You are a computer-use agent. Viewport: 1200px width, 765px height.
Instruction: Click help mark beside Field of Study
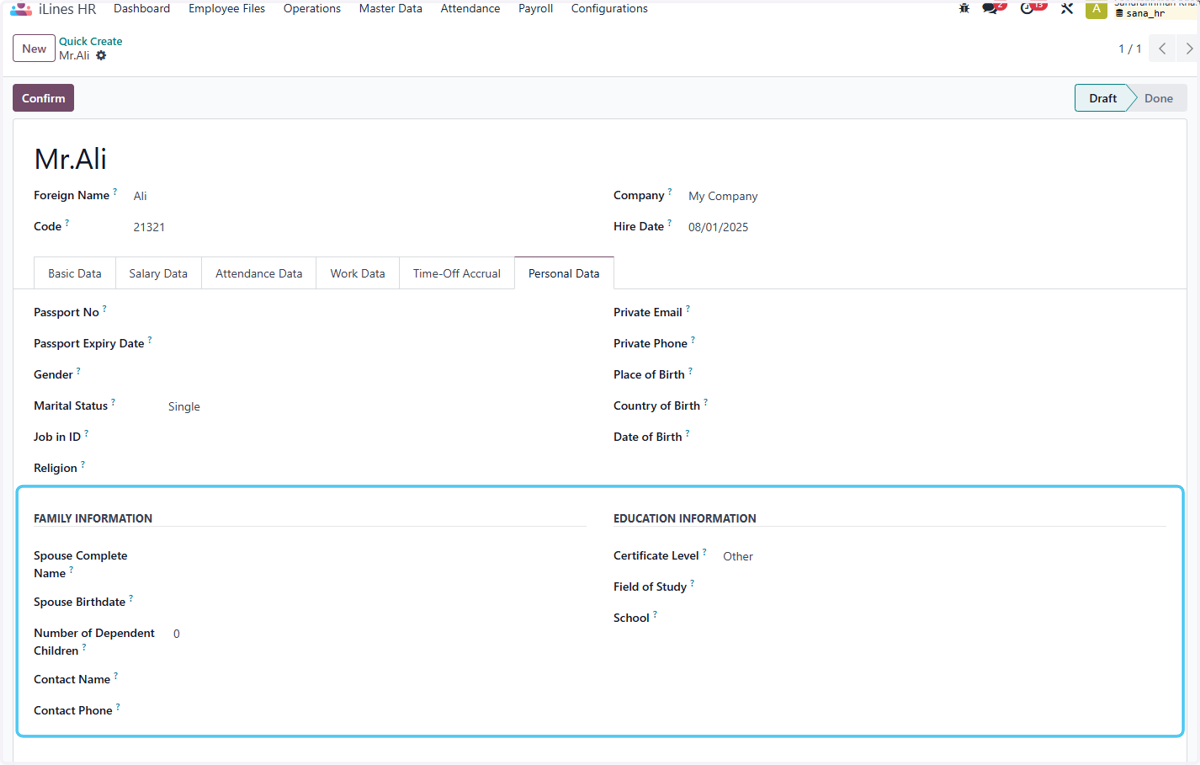click(x=692, y=583)
